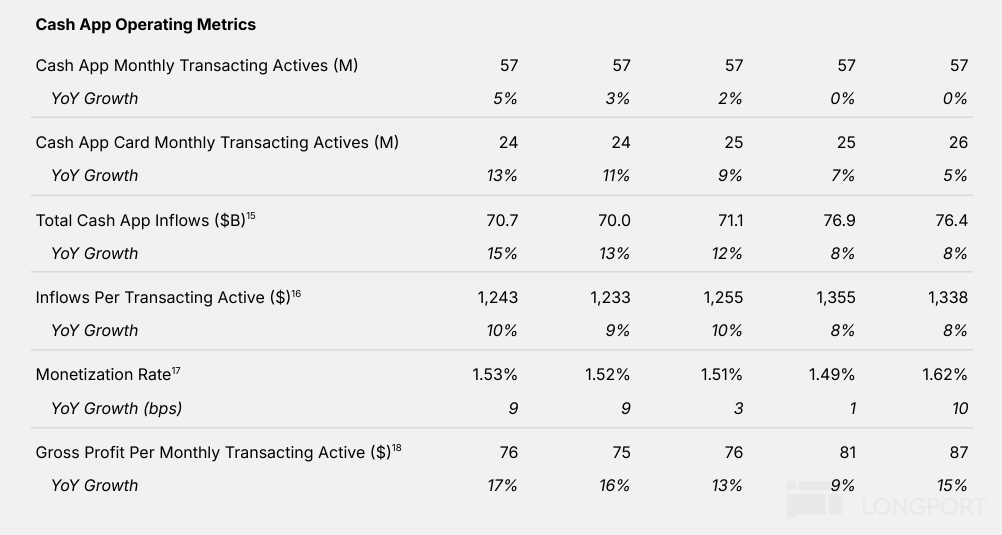Select the 26 Cash App Card actives value
The height and width of the screenshot is (535, 1002).
(x=959, y=142)
